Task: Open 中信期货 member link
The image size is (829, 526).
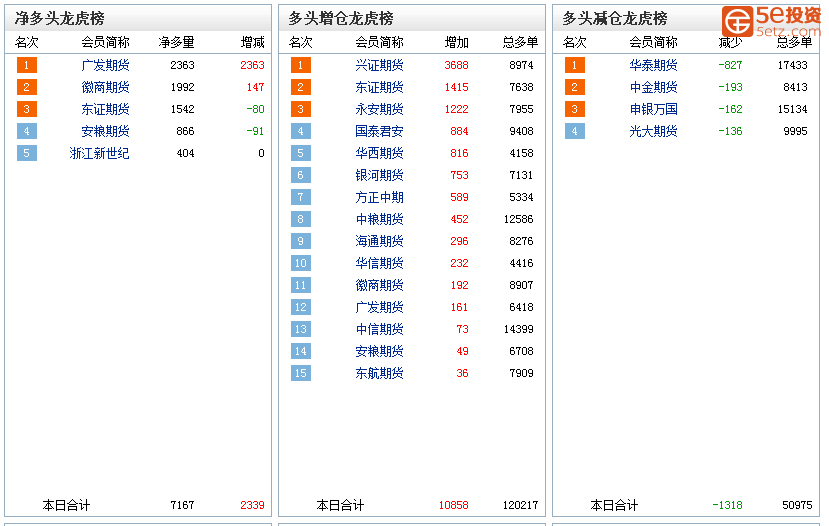Action: click(379, 329)
